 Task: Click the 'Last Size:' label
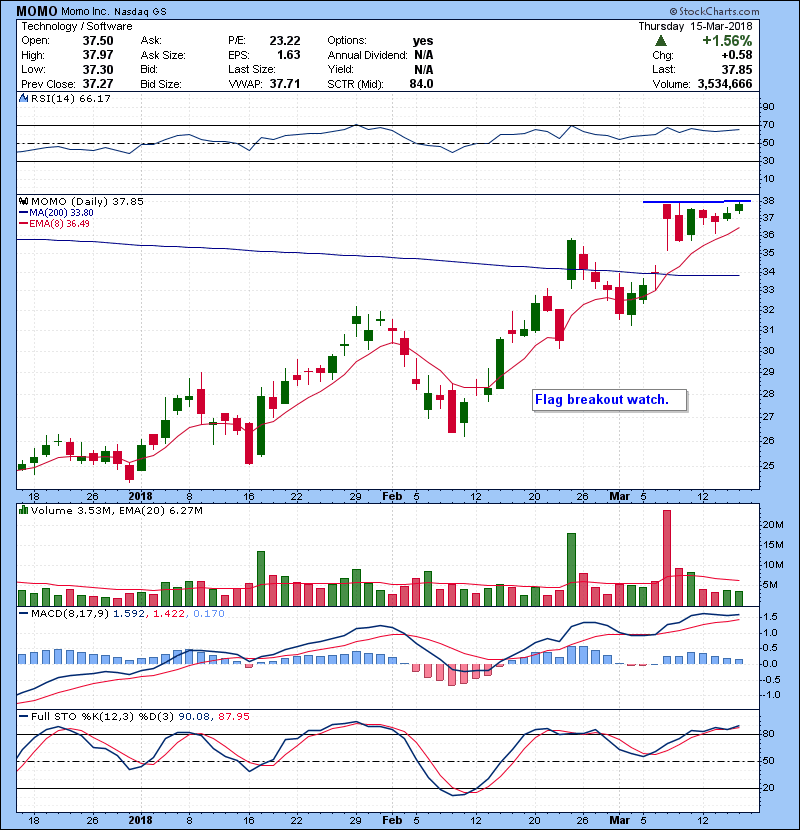click(x=252, y=69)
